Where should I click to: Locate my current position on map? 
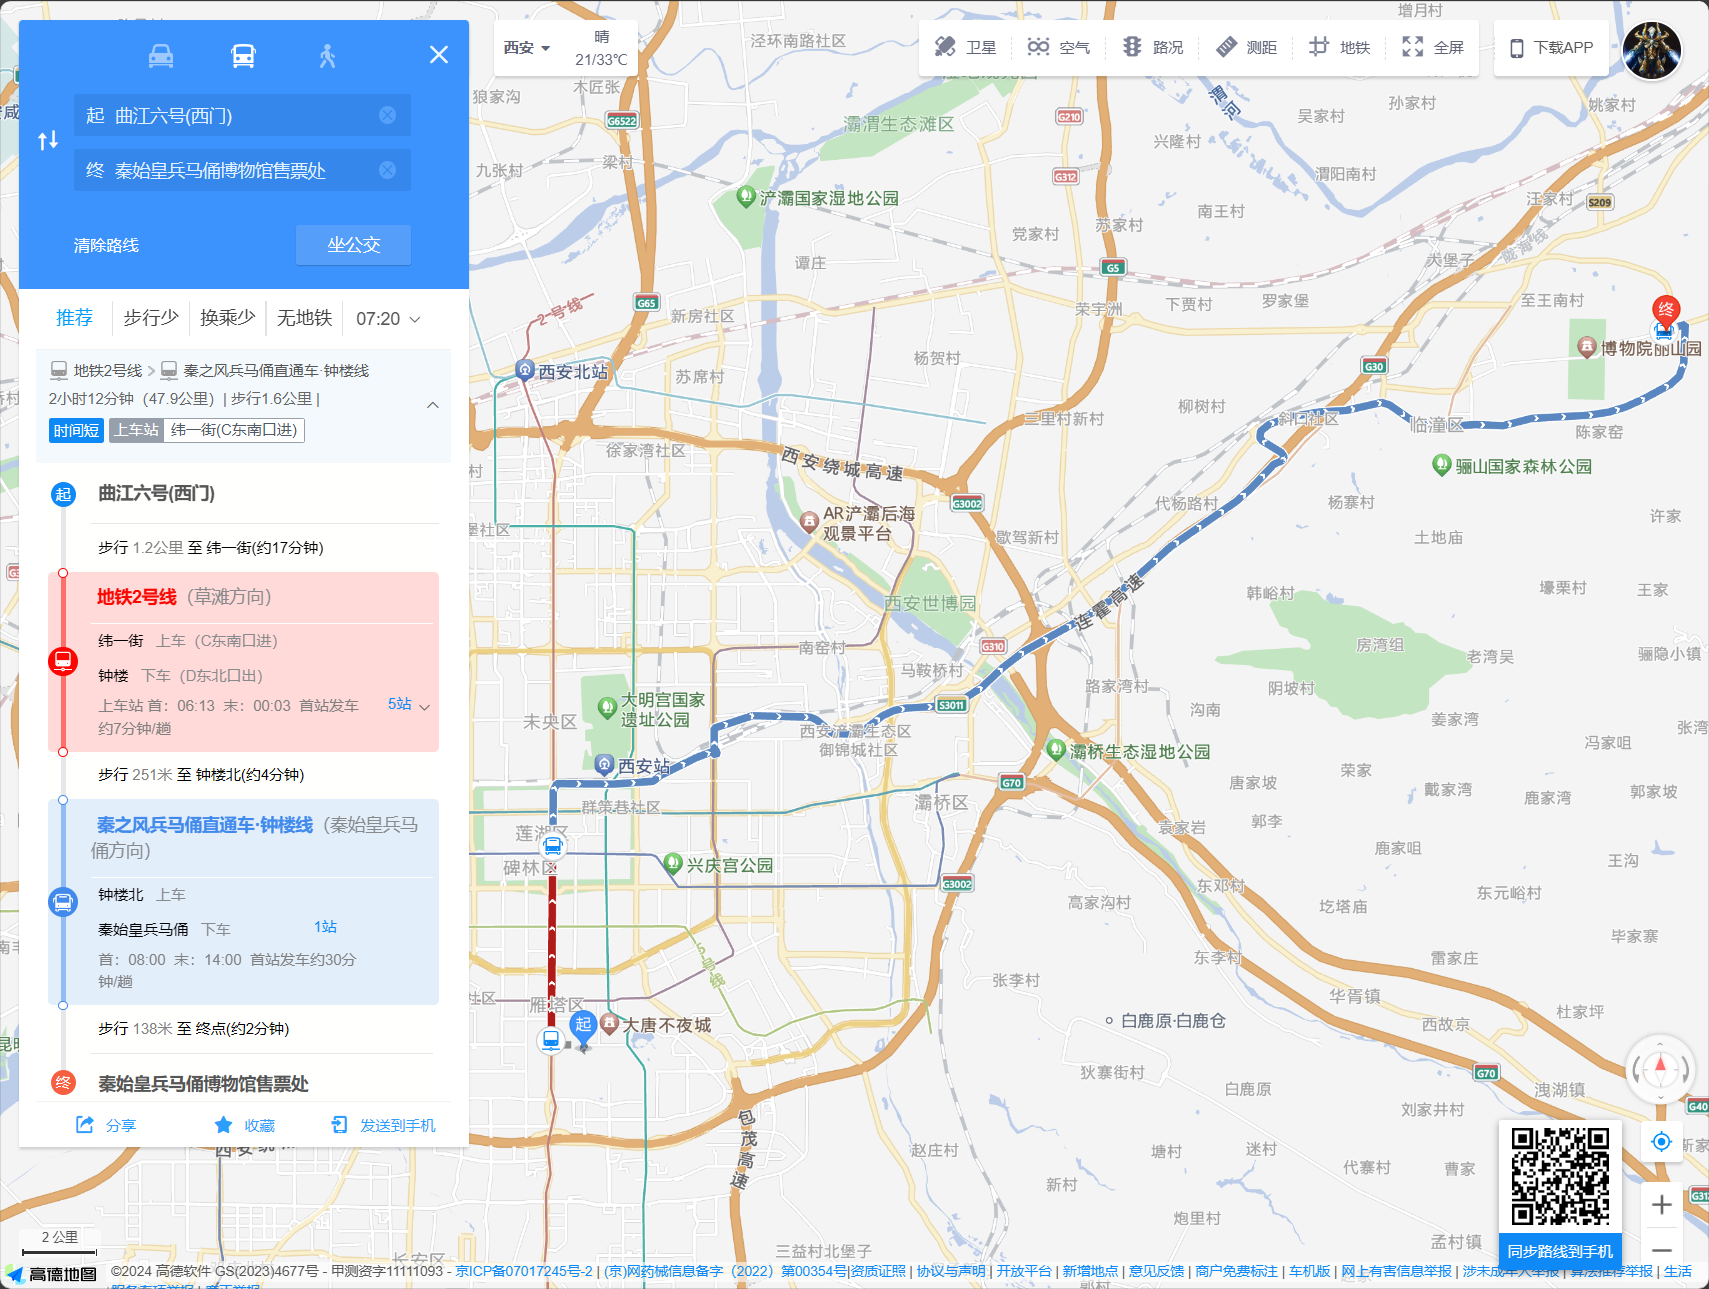(1661, 1142)
